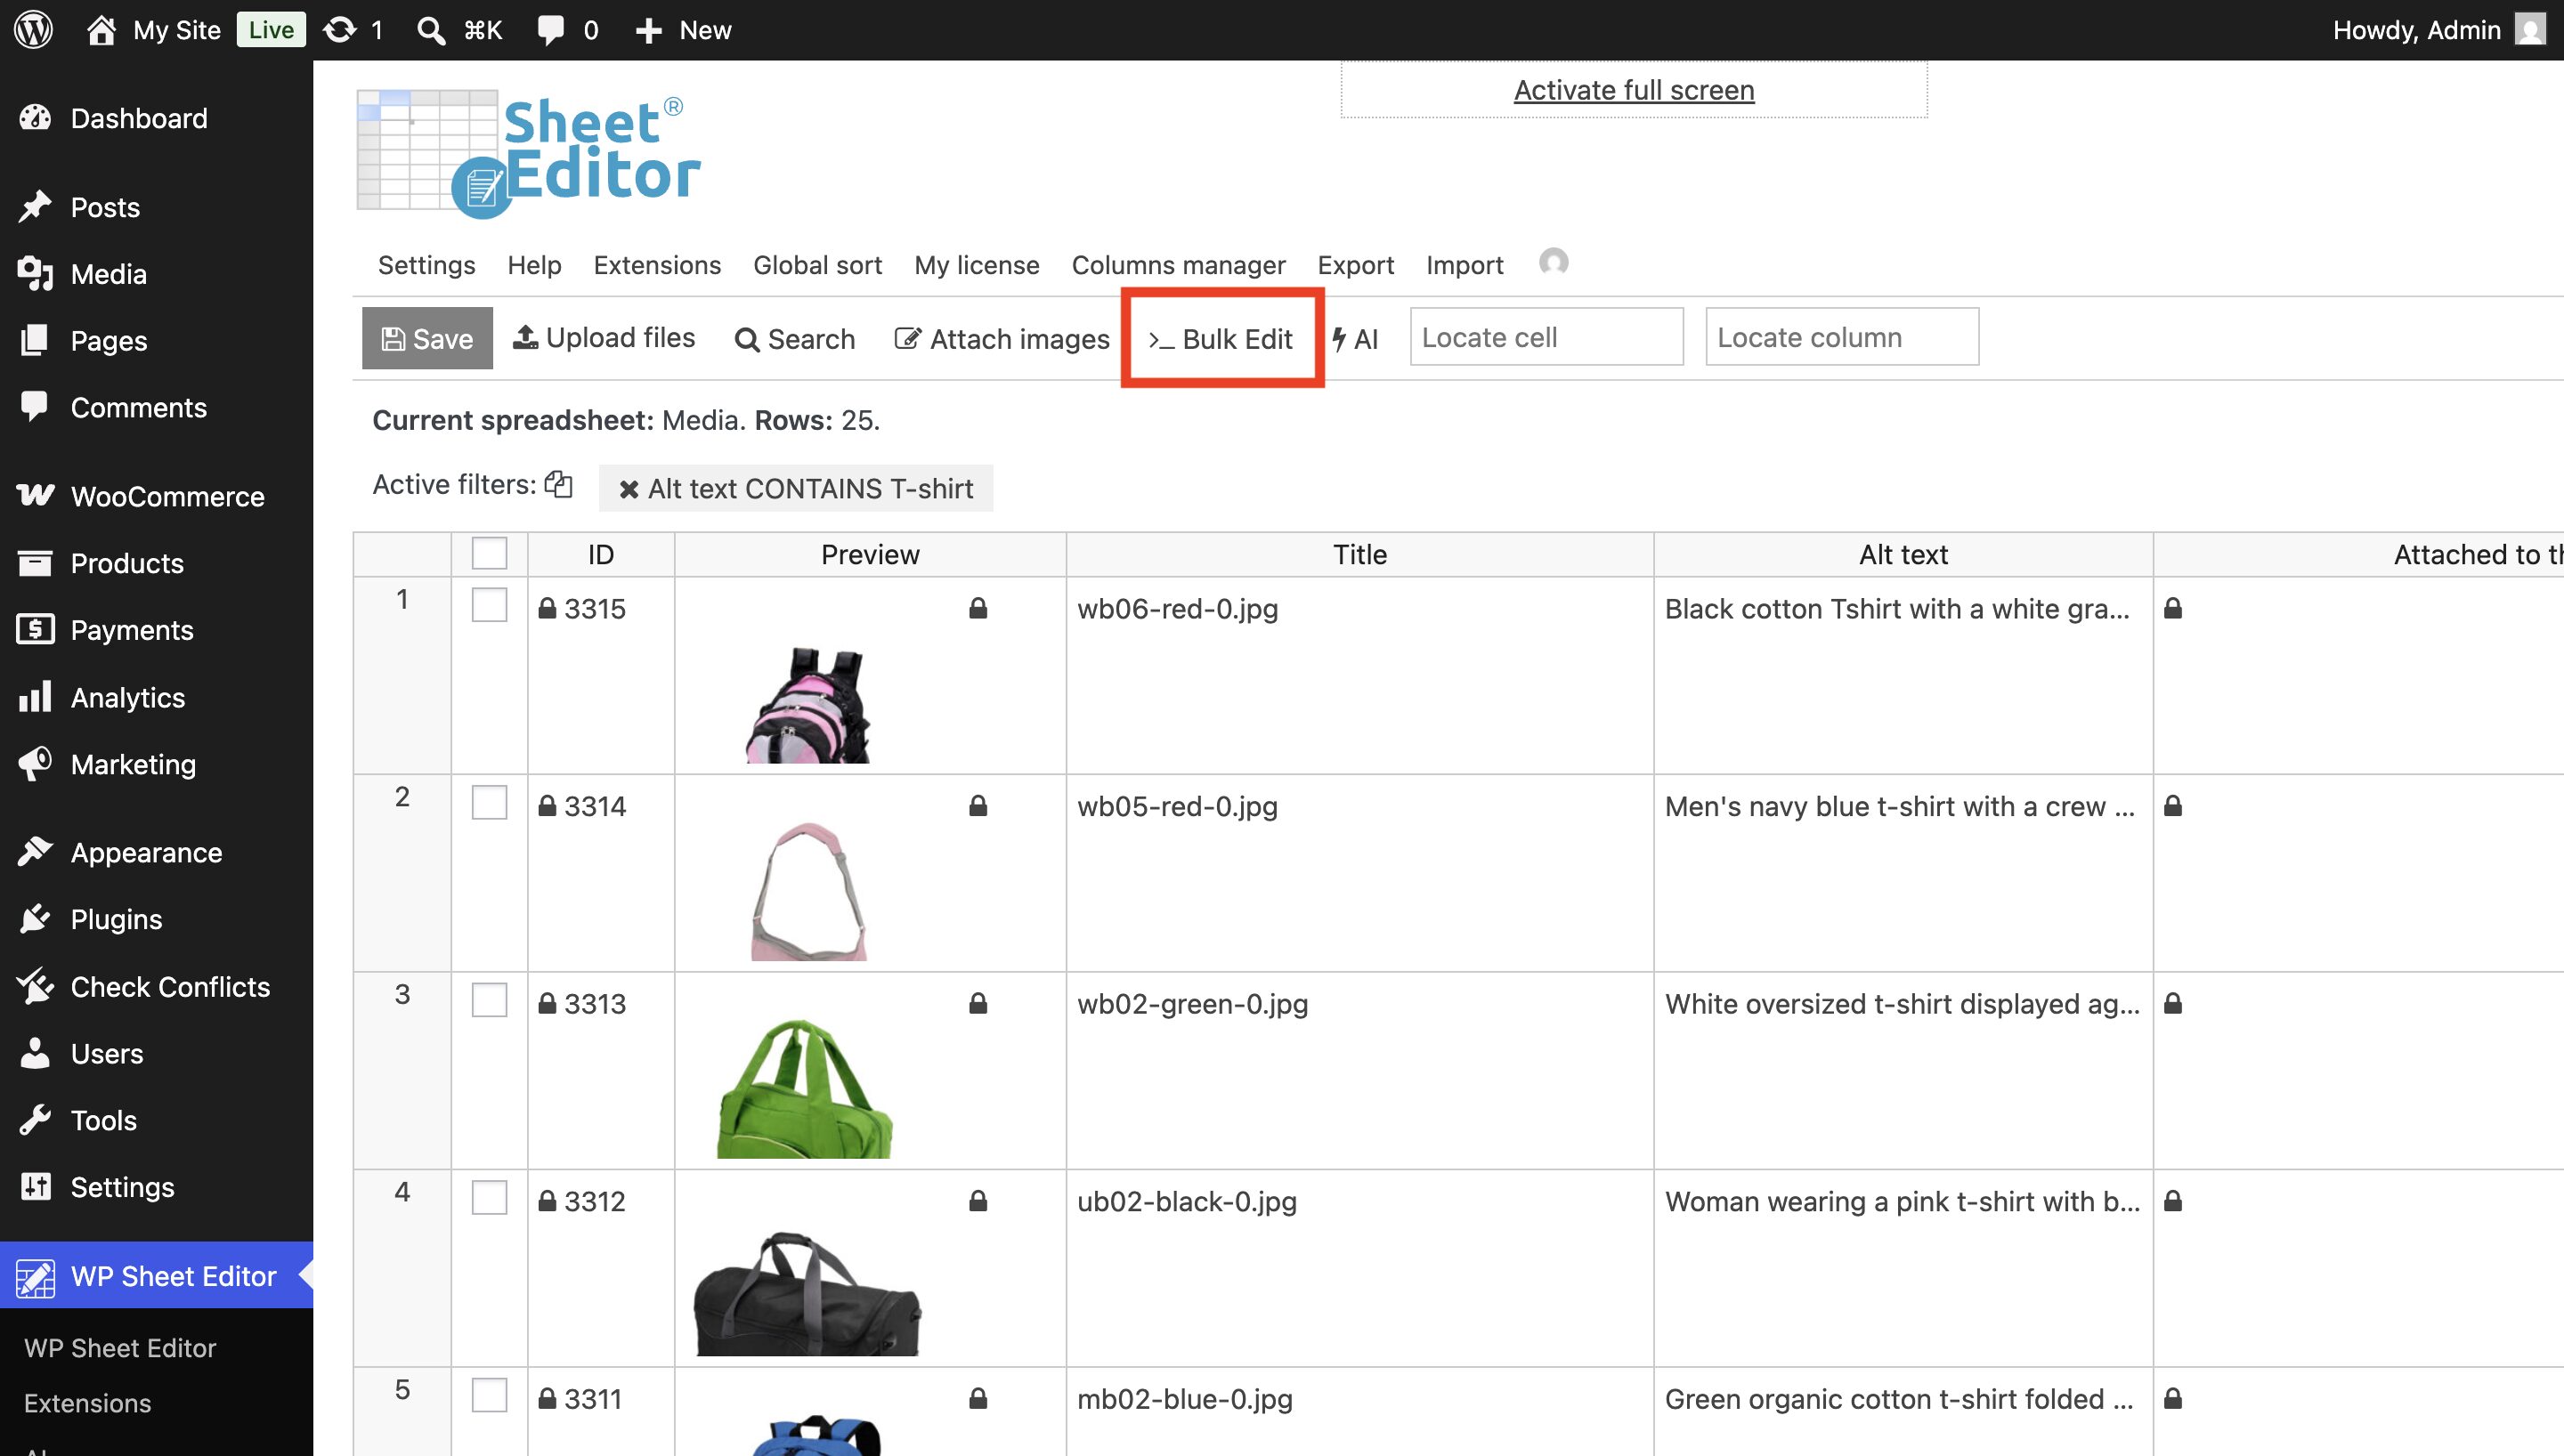Open the command palette search icon
The image size is (2564, 1456).
(x=431, y=30)
